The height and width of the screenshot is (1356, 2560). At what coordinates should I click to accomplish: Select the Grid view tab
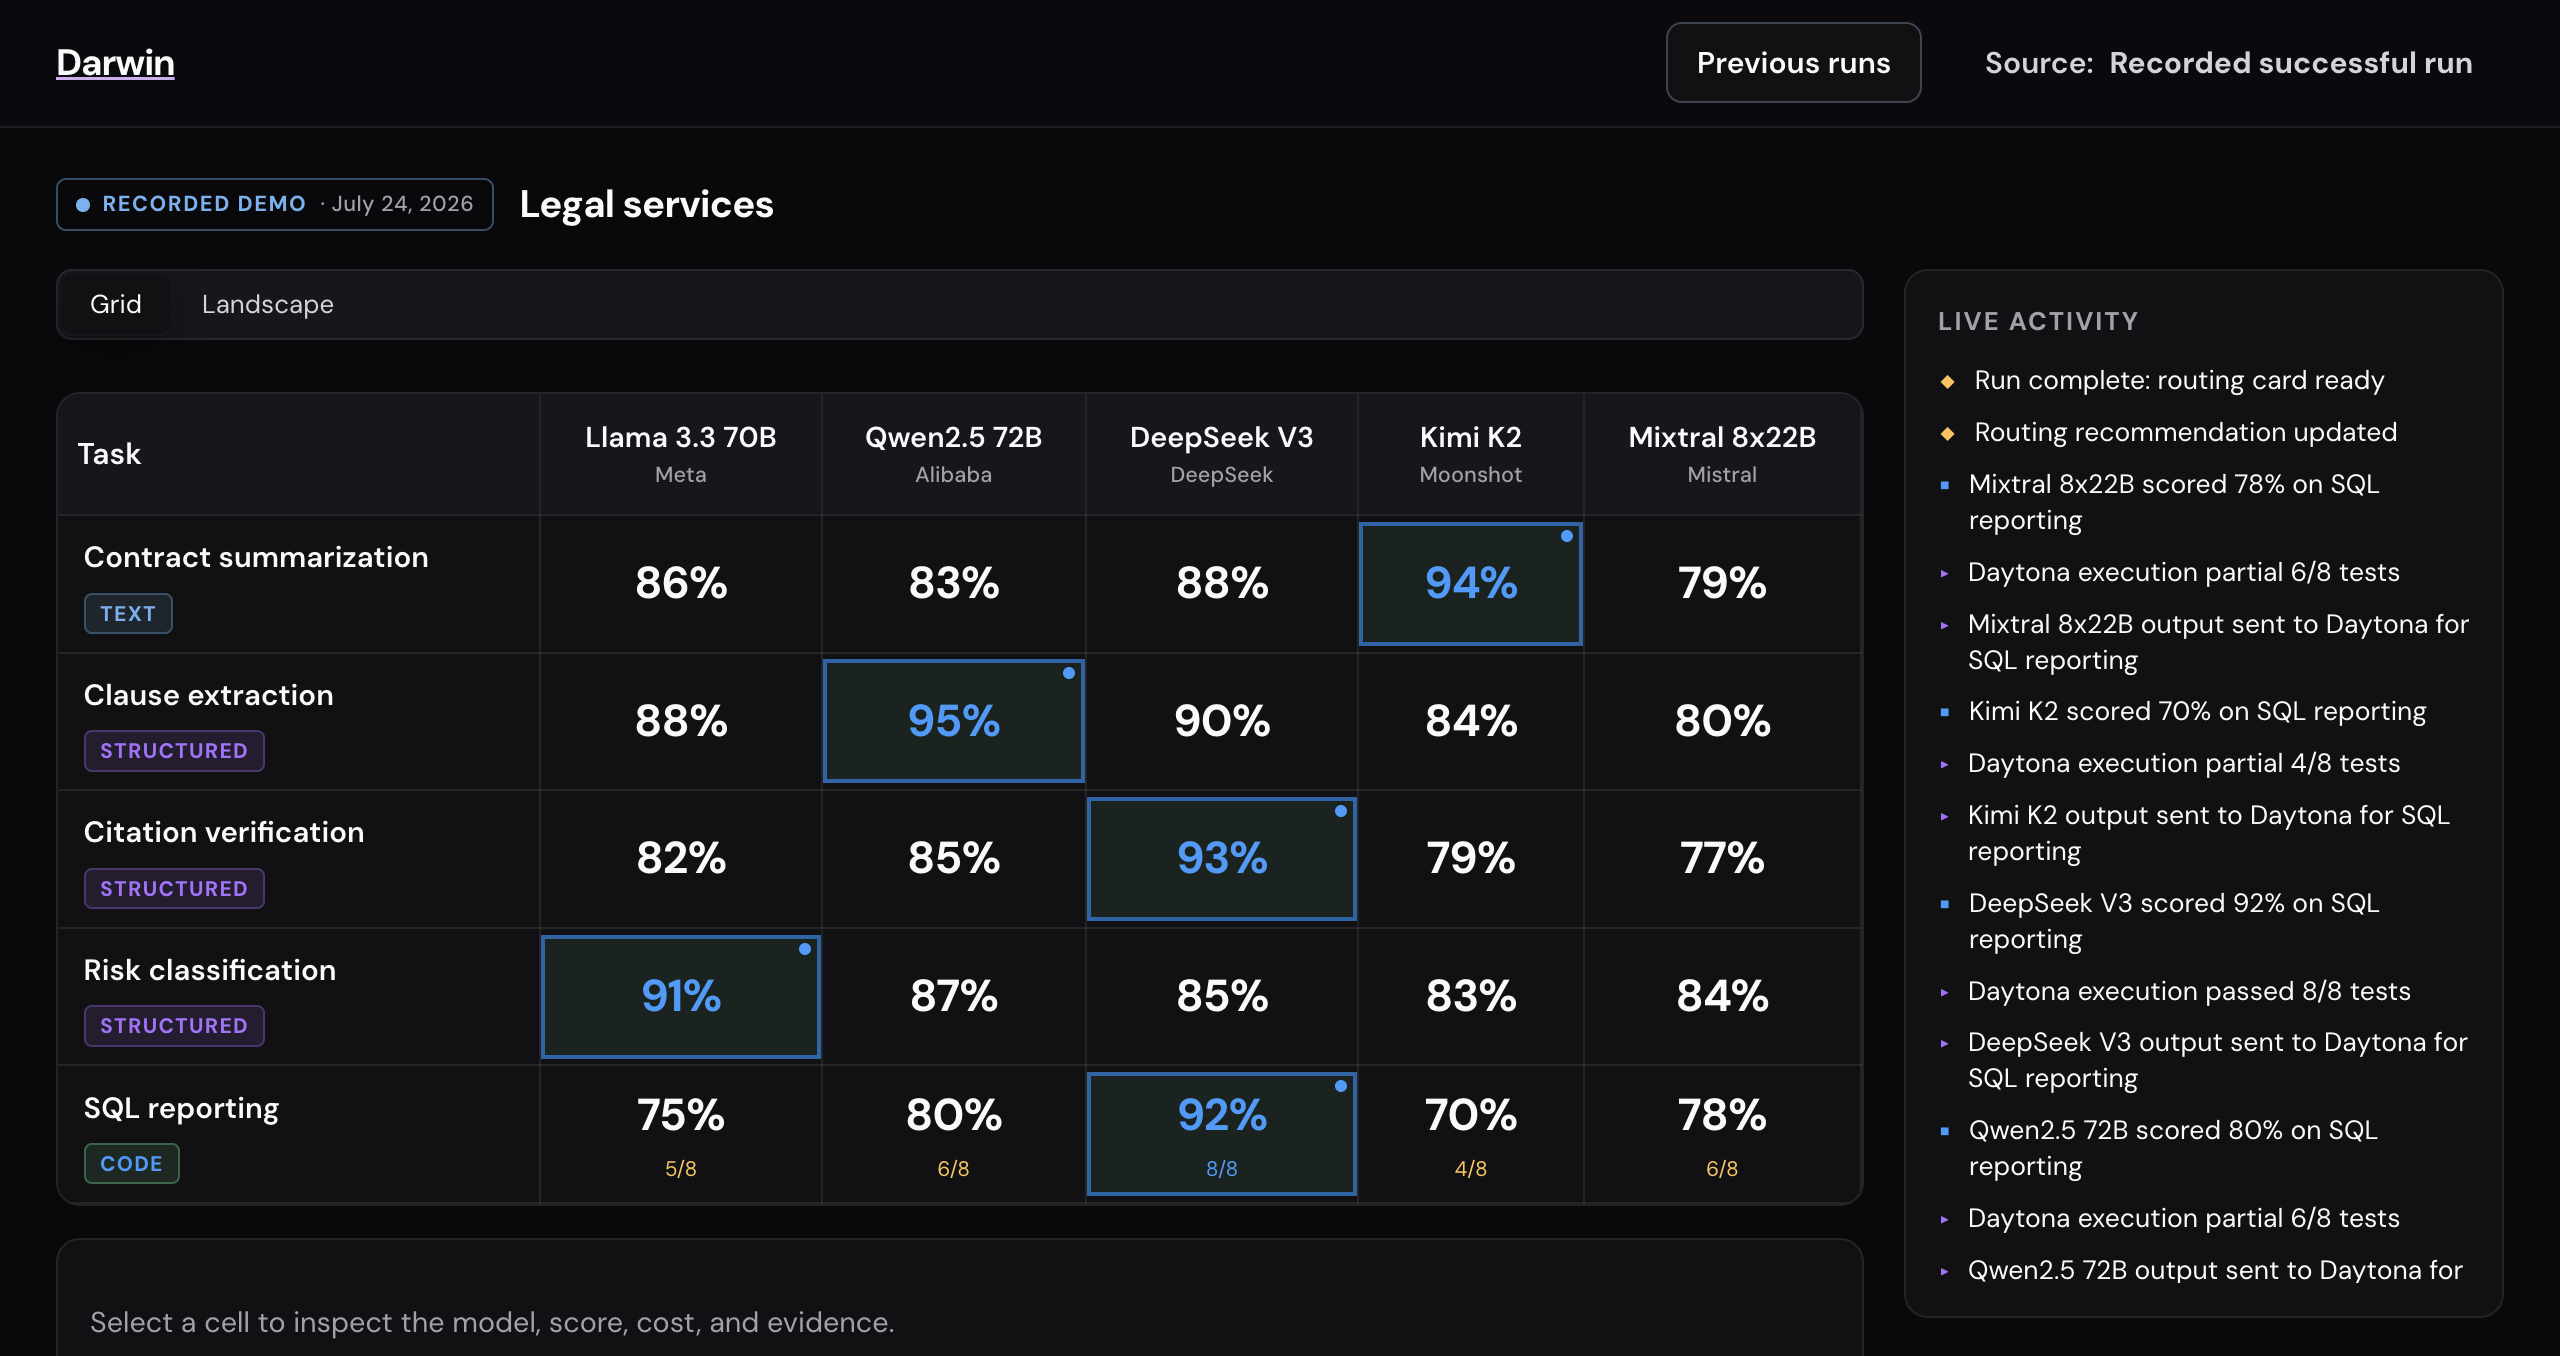click(115, 304)
